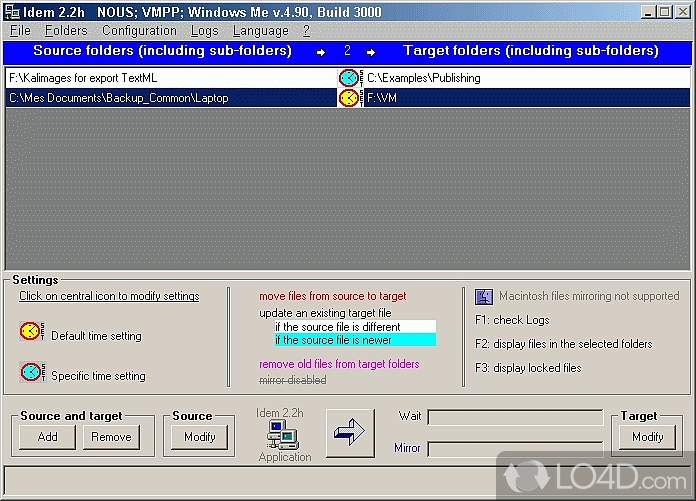Select source row F:\Kalimages for export TextML
This screenshot has height=501, width=696.
click(171, 78)
